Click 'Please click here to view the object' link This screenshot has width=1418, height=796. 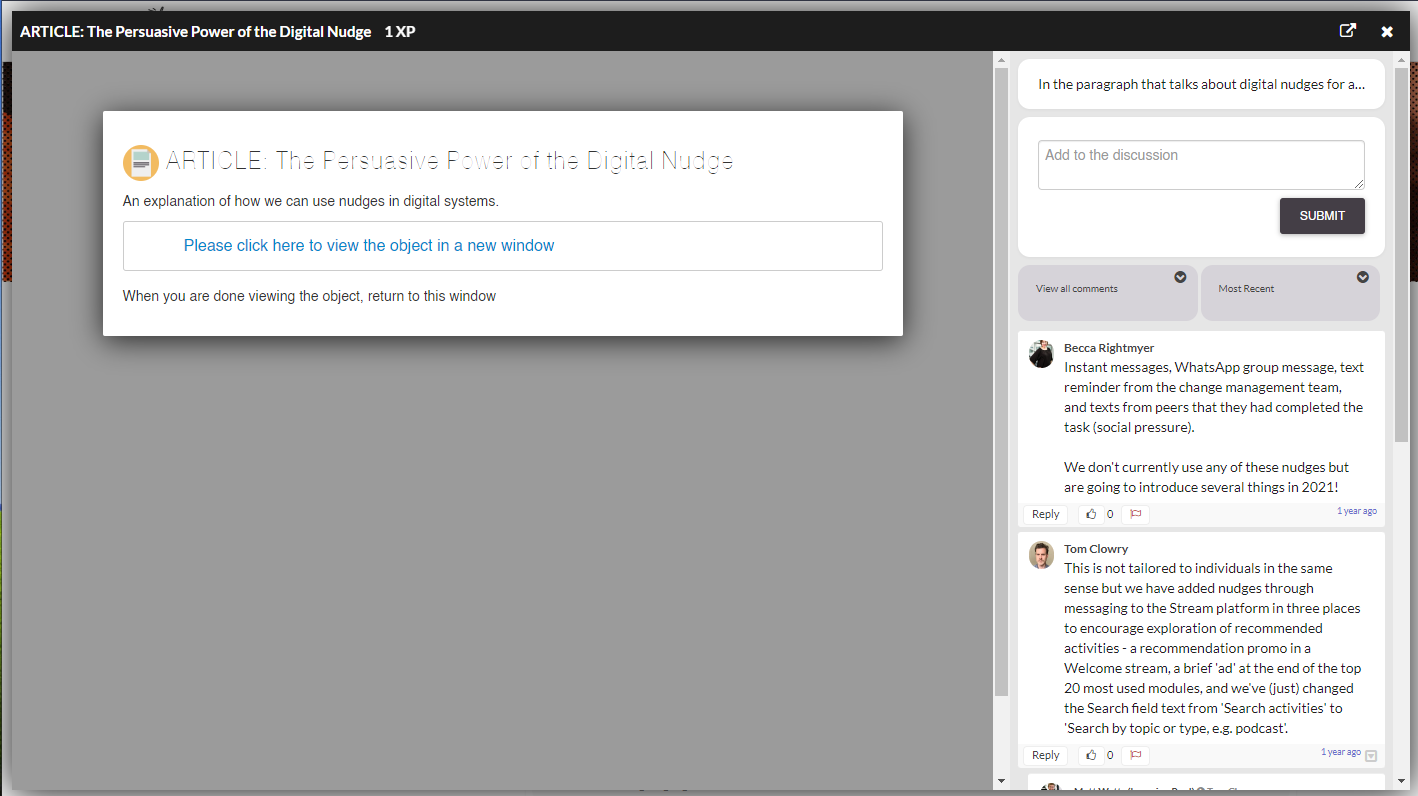(x=368, y=246)
